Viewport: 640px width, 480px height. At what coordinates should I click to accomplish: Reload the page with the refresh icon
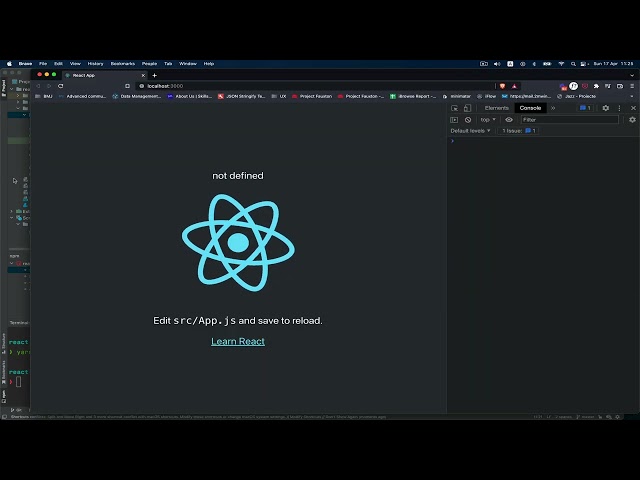(x=60, y=86)
